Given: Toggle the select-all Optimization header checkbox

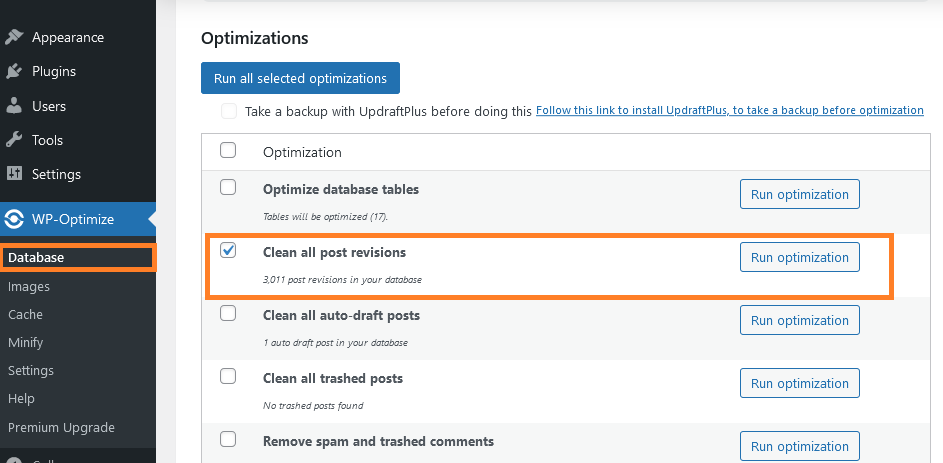Looking at the screenshot, I should pyautogui.click(x=228, y=150).
